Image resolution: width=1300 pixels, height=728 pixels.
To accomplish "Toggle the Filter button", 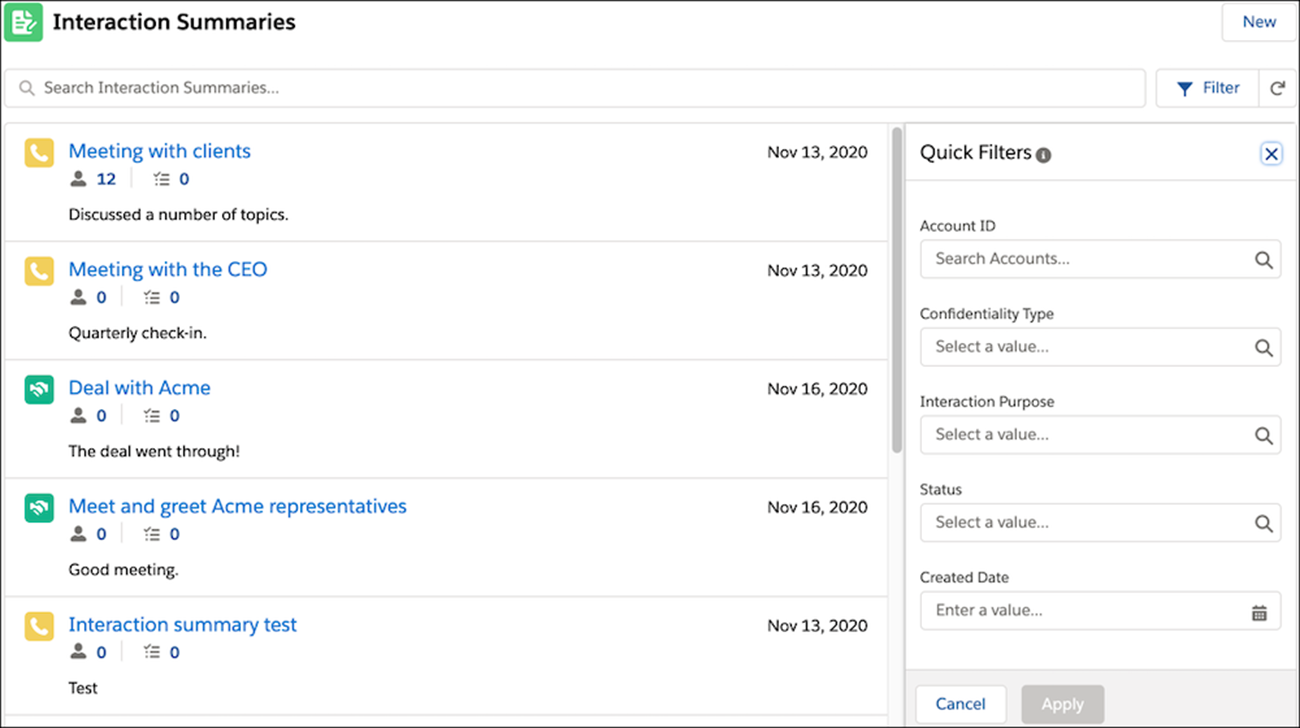I will coord(1207,88).
